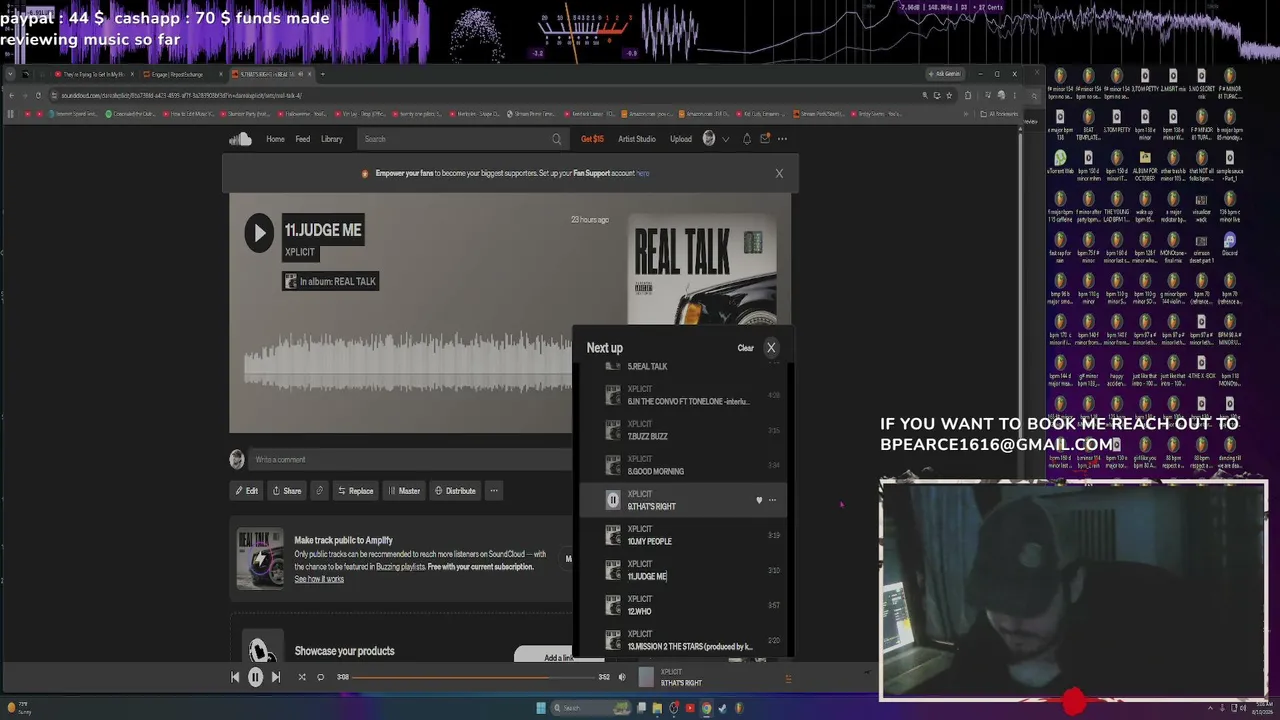Click the Master button
Viewport: 1280px width, 720px height.
(x=404, y=491)
